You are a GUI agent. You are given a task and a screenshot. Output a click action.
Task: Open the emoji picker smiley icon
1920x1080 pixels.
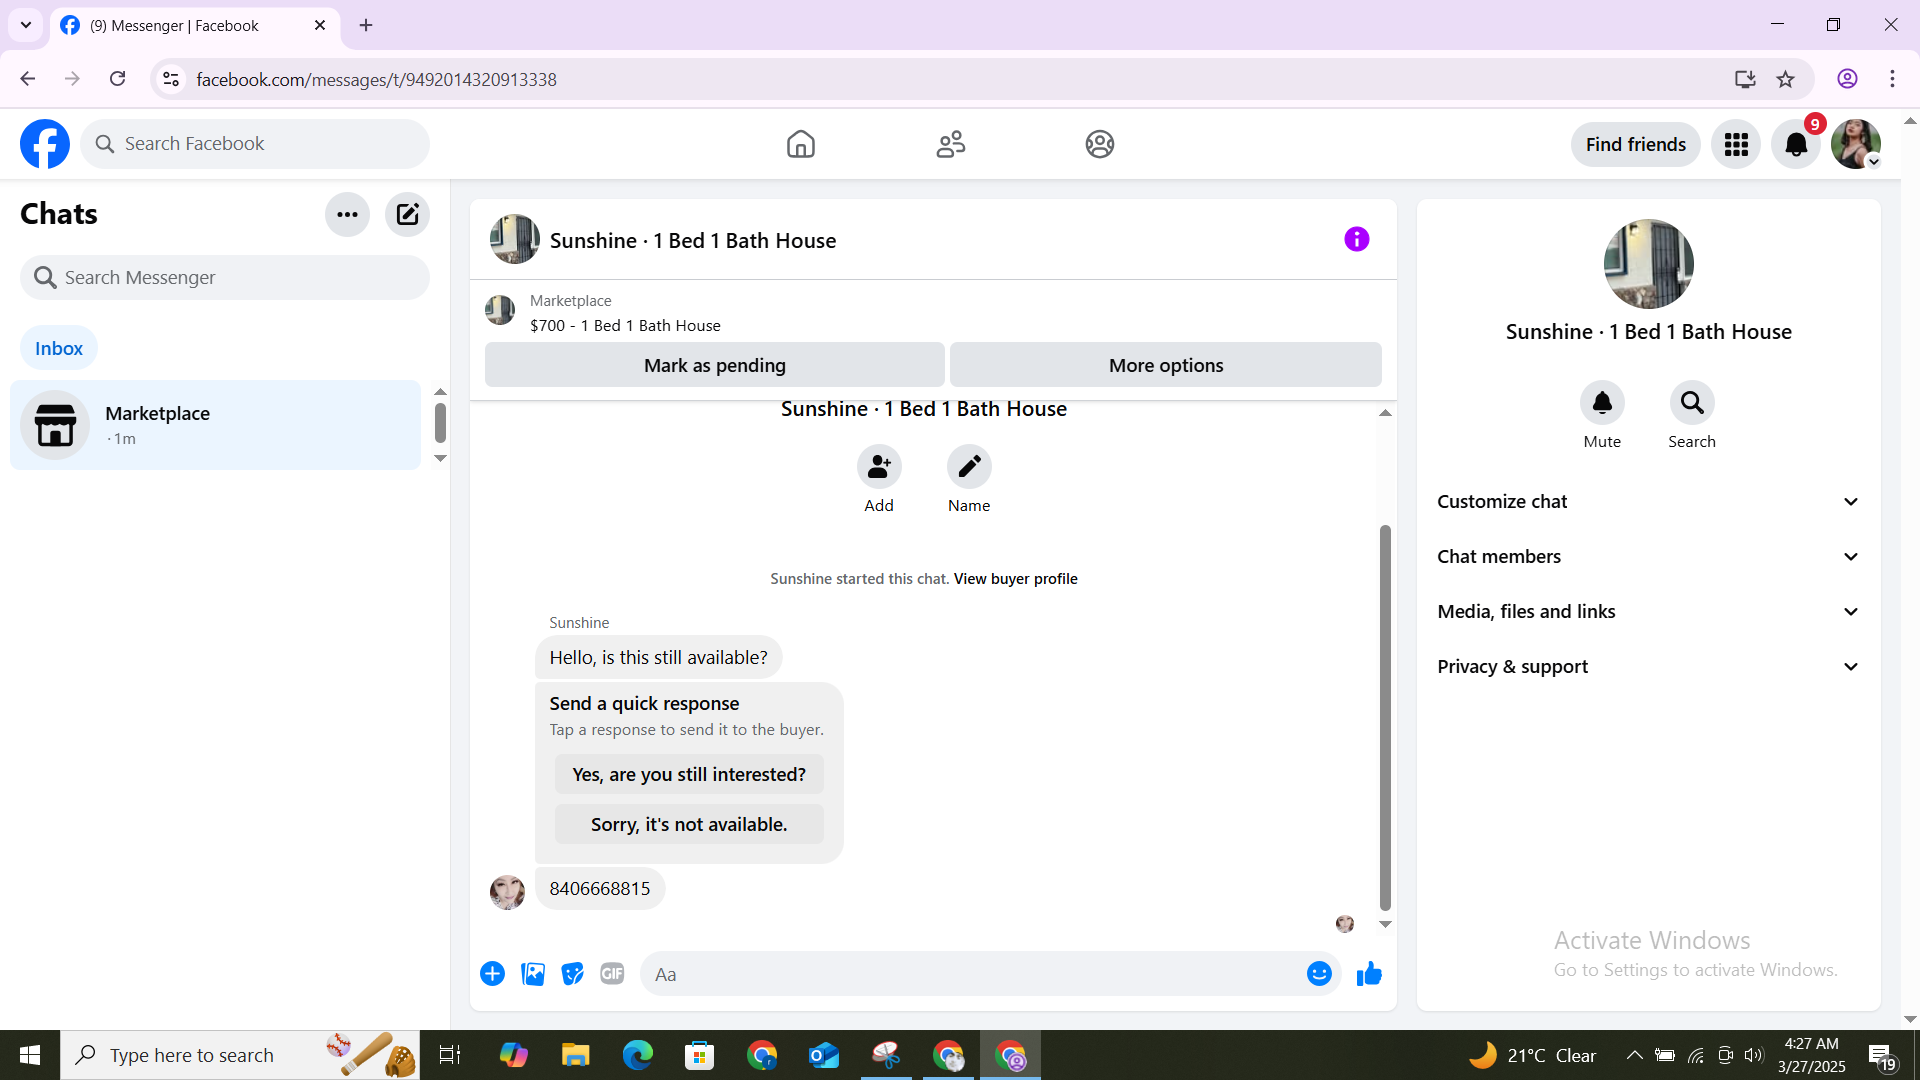(x=1319, y=974)
